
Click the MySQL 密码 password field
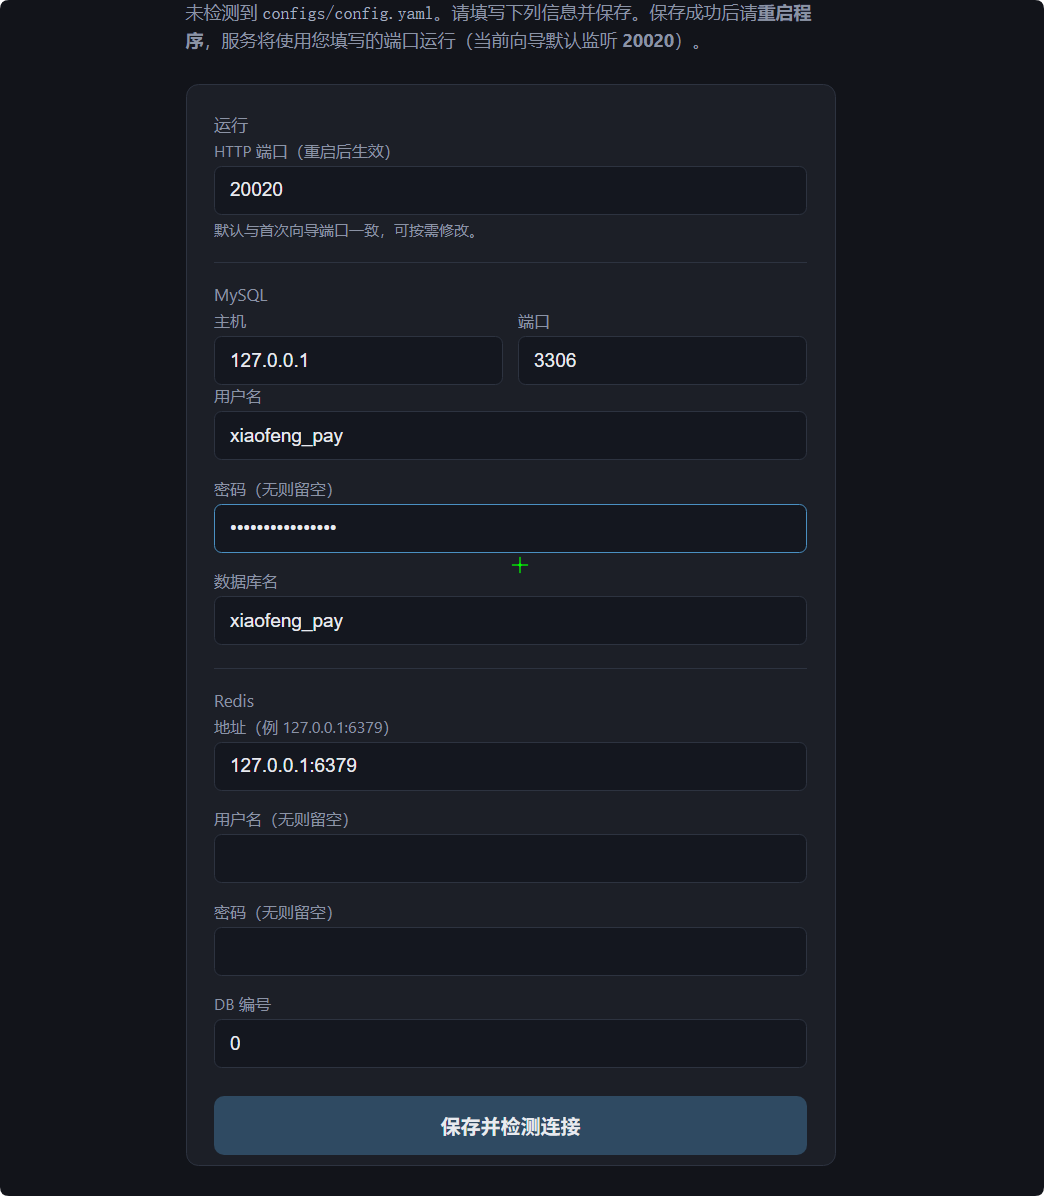click(x=510, y=528)
